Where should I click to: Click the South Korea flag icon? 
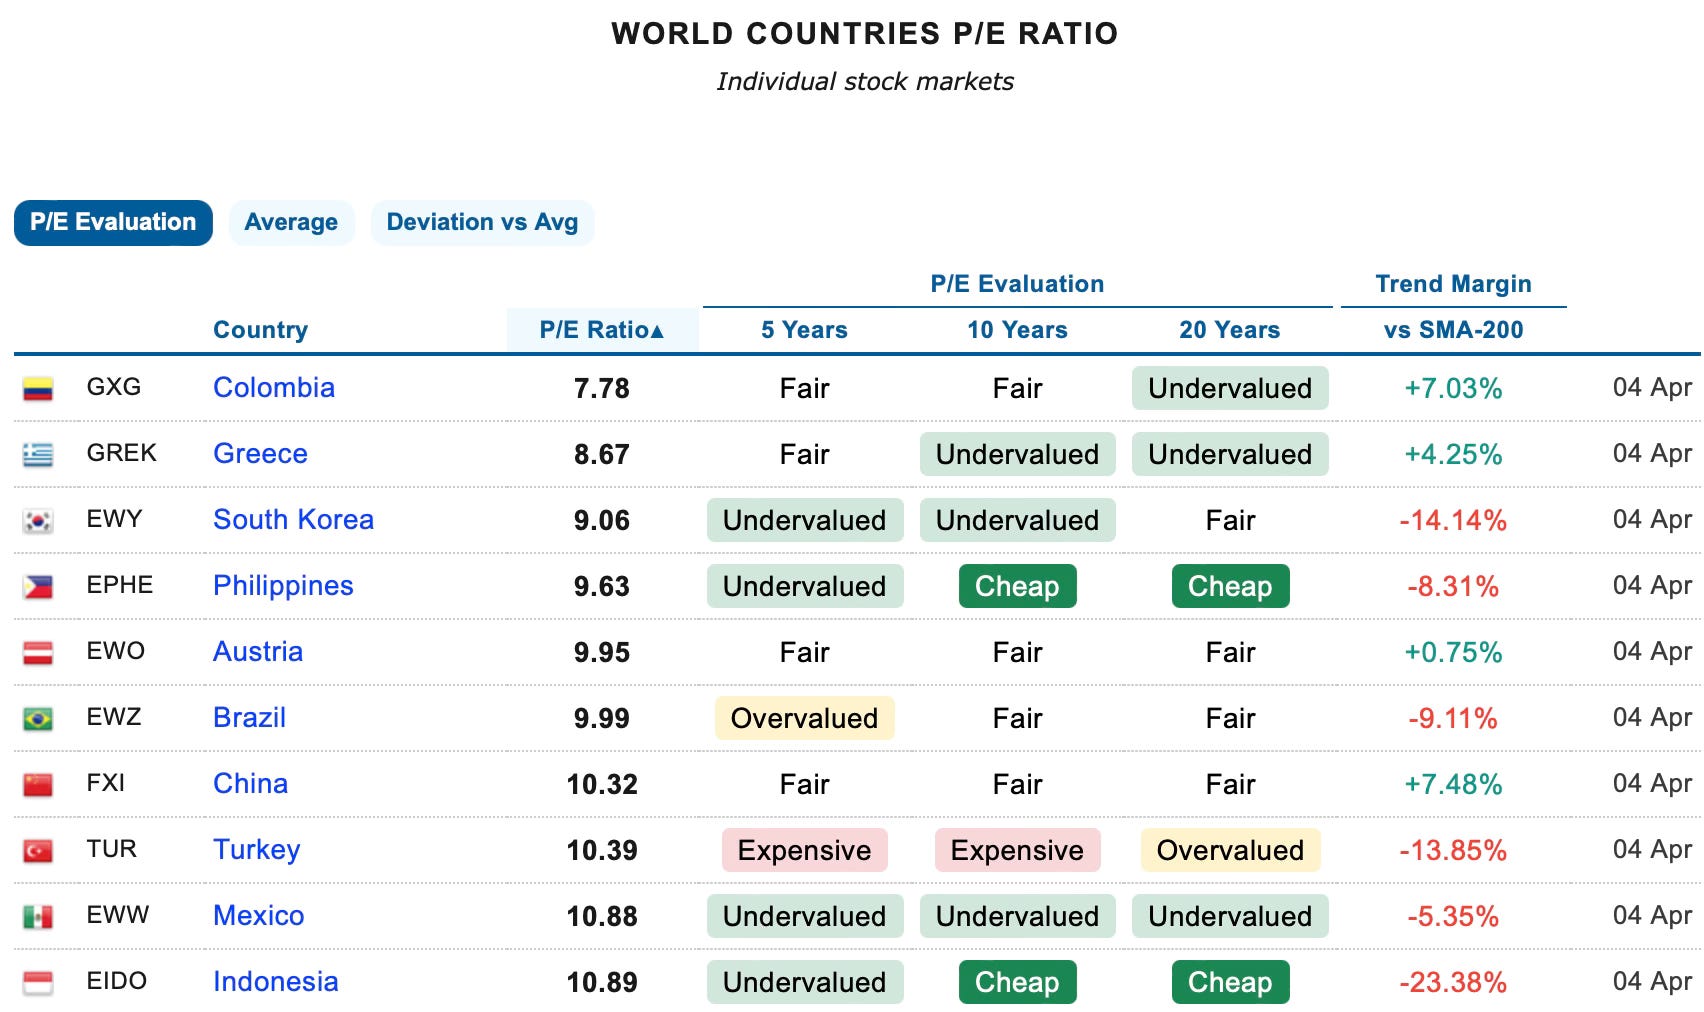click(38, 521)
